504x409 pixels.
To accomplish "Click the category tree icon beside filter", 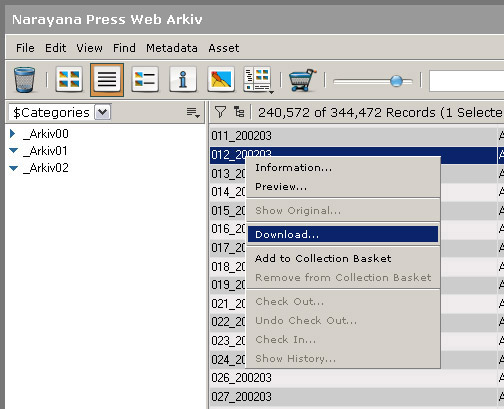I will (239, 112).
